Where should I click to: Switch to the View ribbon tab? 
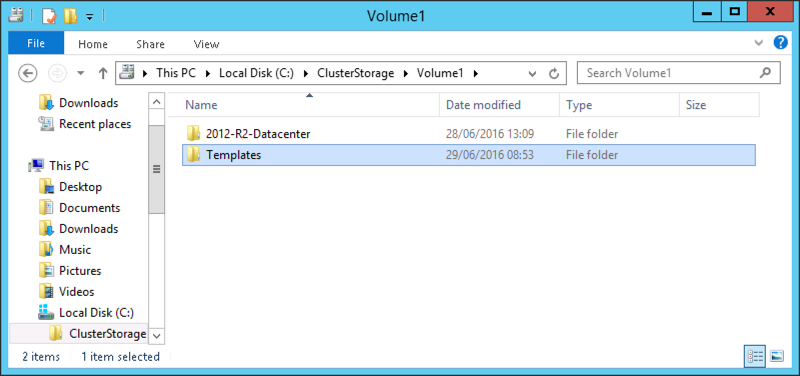pyautogui.click(x=207, y=44)
